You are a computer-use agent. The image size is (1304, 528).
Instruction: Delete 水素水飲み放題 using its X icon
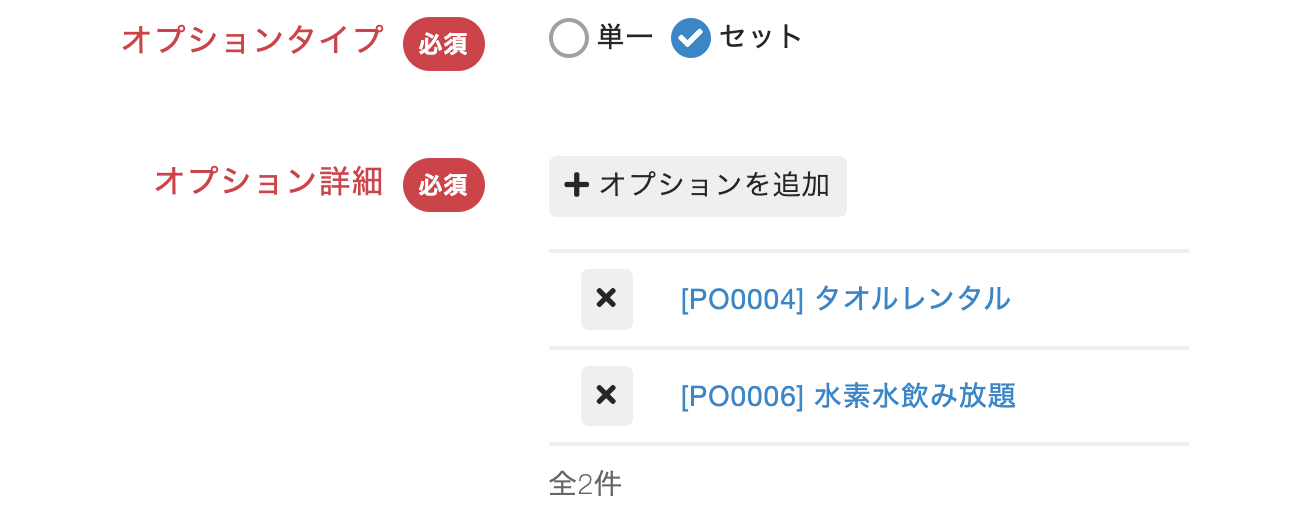[x=606, y=396]
